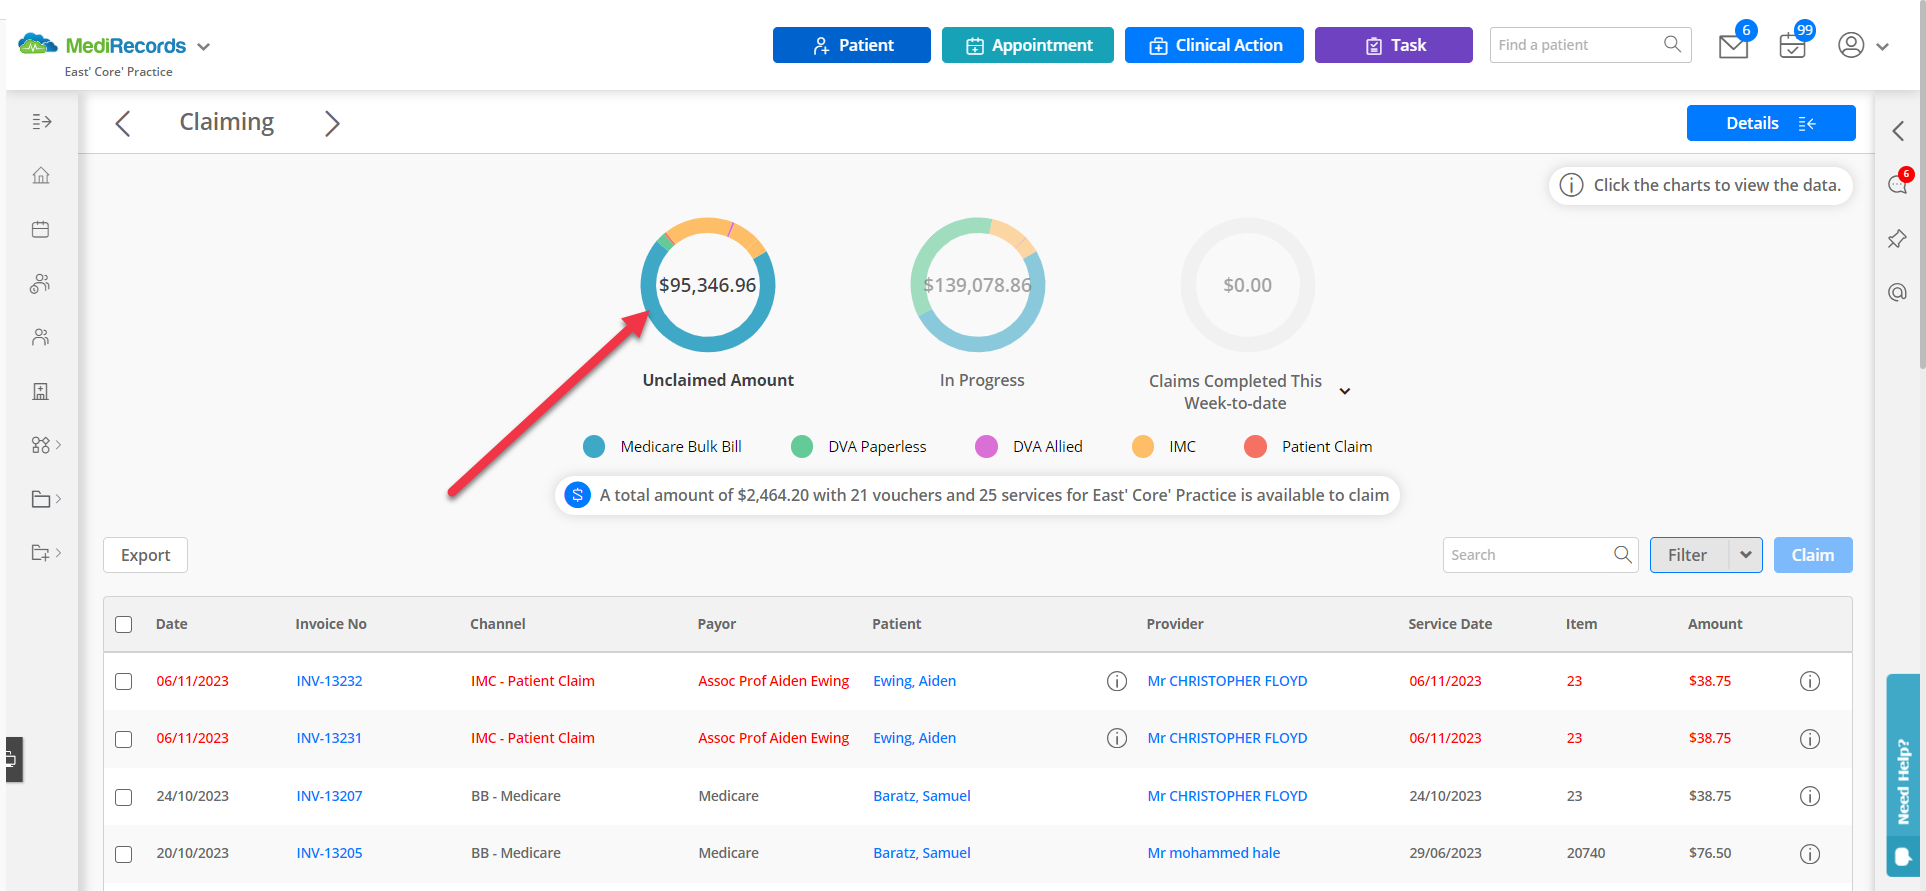The height and width of the screenshot is (891, 1926).
Task: Open invoice INV-13231 link
Action: point(329,738)
